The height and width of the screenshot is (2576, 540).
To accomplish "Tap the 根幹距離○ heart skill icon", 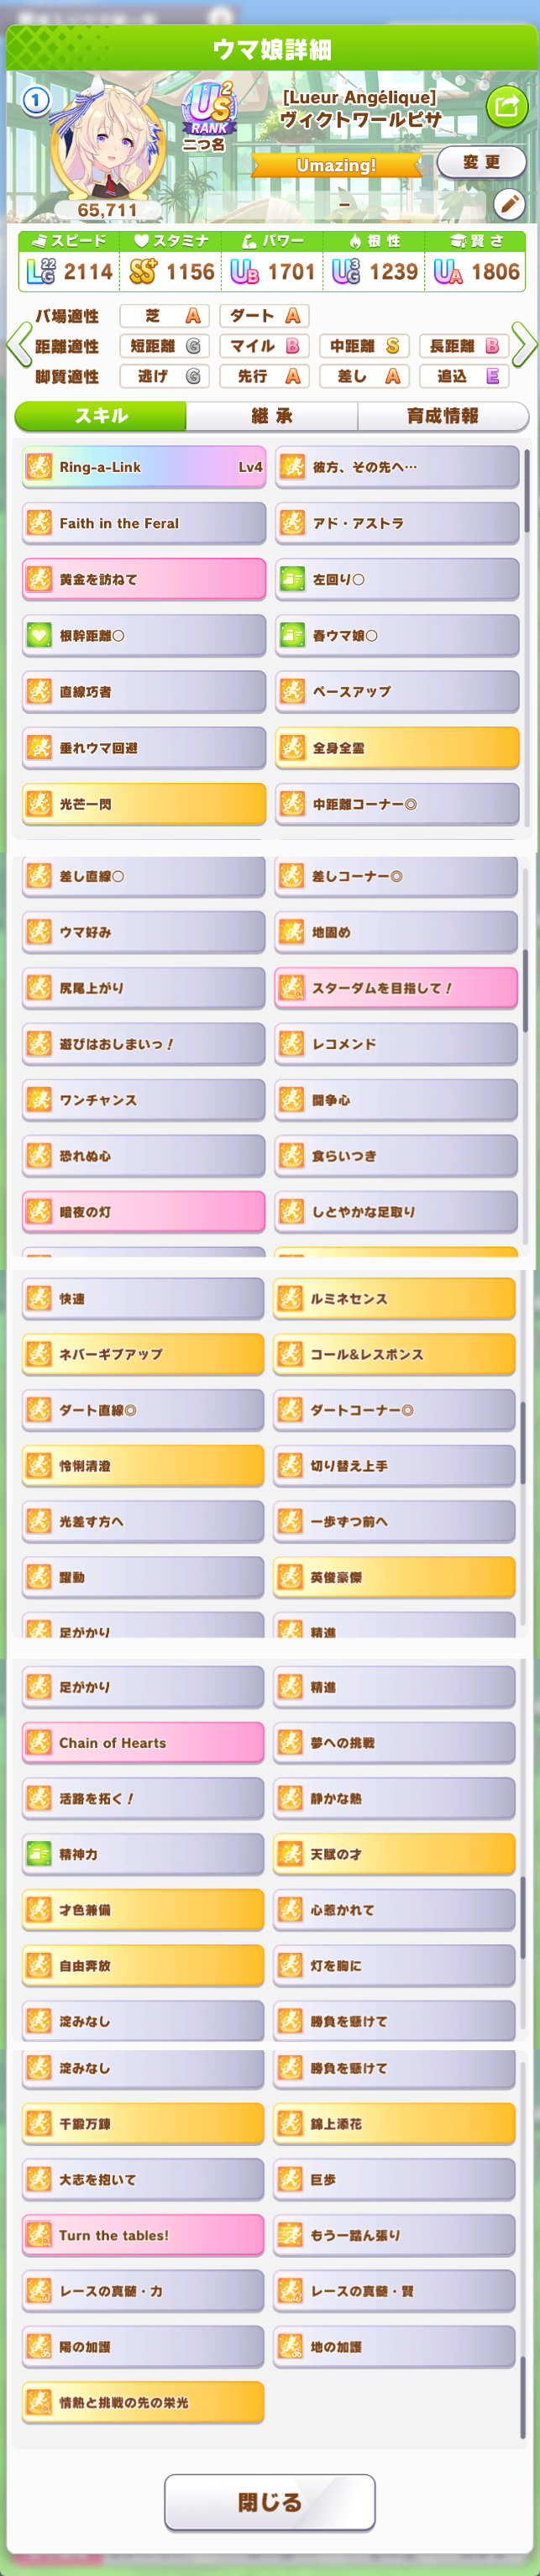I will tap(39, 635).
